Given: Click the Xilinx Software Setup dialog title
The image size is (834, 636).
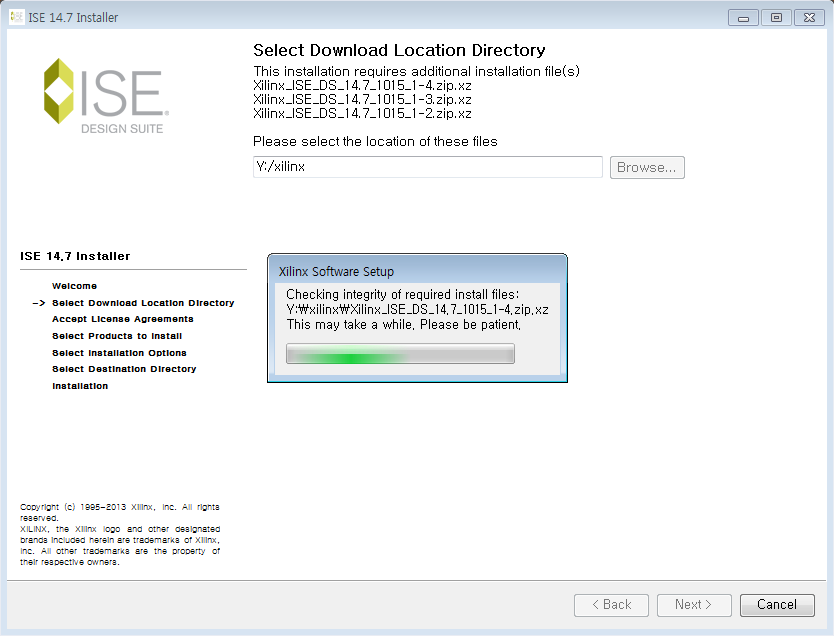Looking at the screenshot, I should (336, 272).
